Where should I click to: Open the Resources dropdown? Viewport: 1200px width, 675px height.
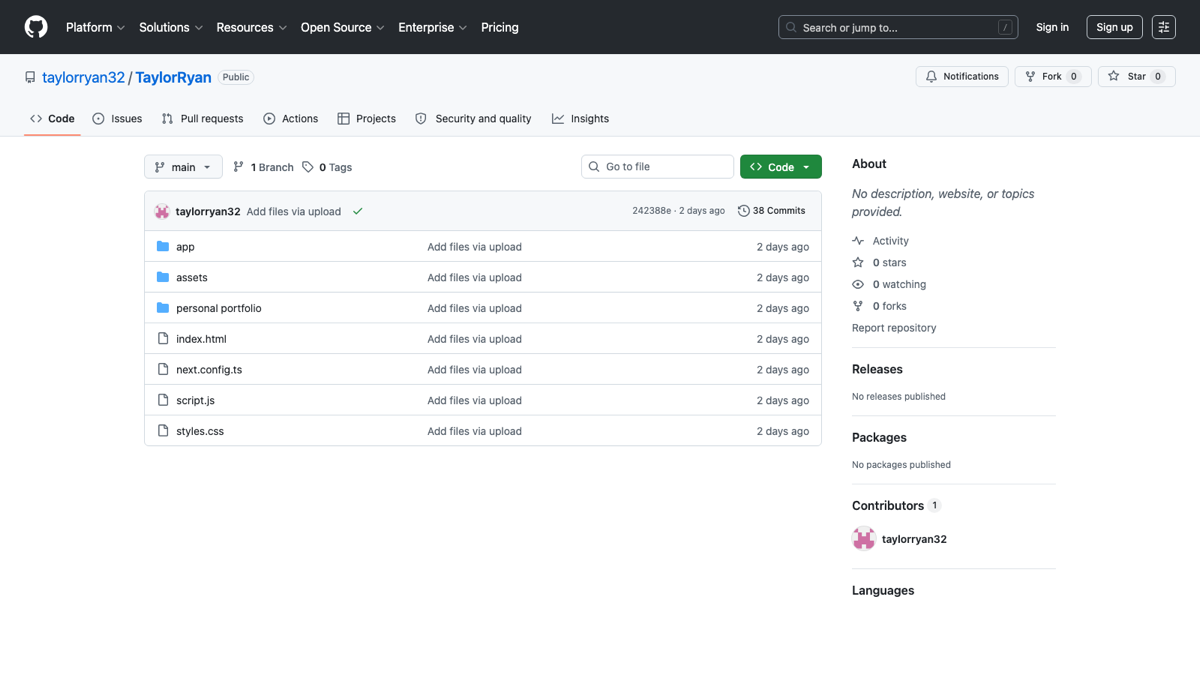[251, 27]
